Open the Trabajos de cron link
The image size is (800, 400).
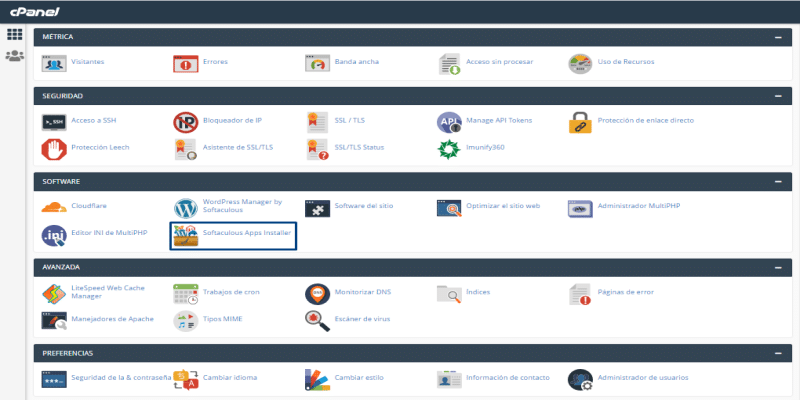231,292
